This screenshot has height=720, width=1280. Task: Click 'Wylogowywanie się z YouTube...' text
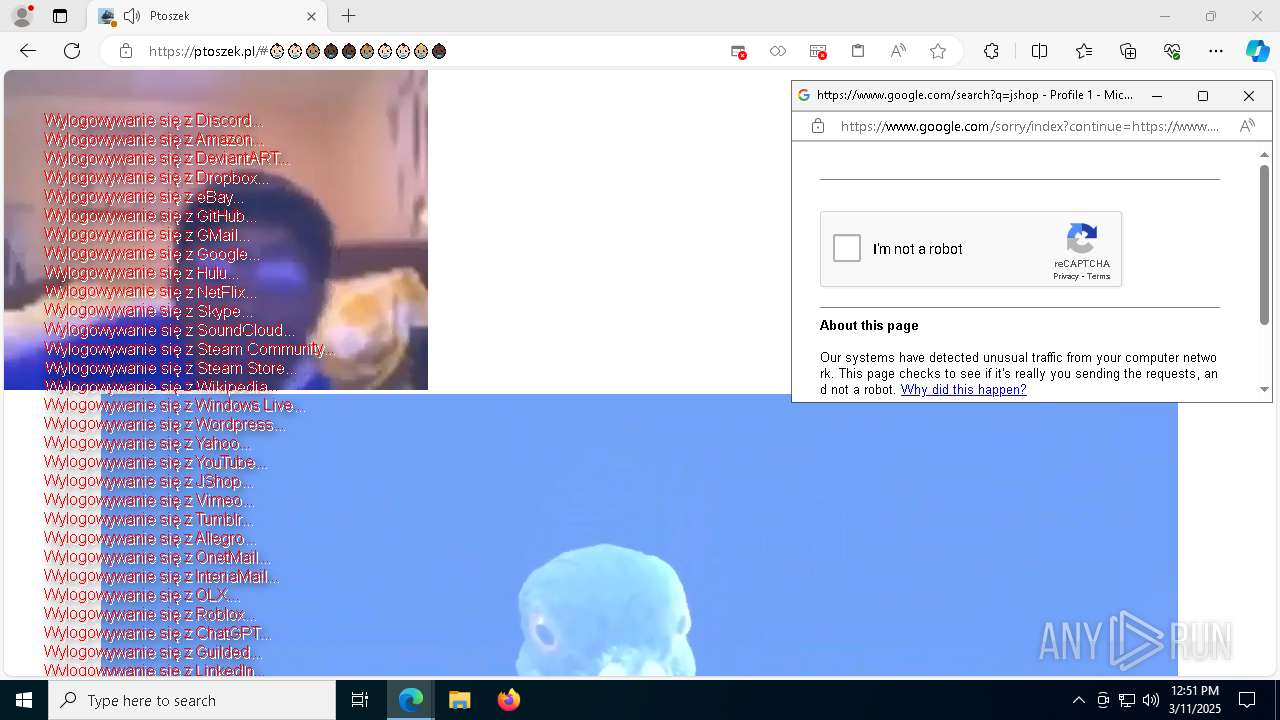[155, 462]
